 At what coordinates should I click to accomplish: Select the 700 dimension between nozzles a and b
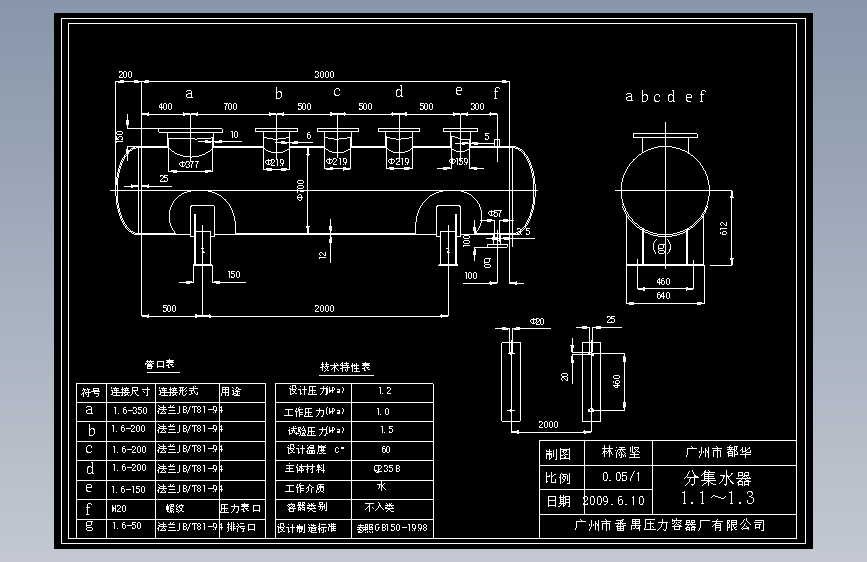coord(230,107)
